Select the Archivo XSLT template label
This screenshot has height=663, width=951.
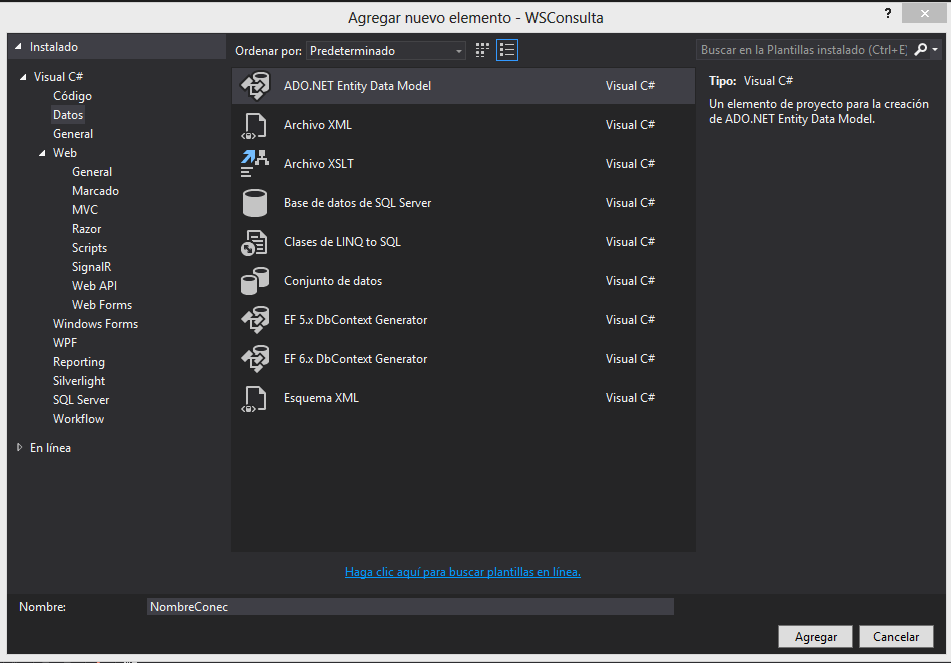(x=319, y=164)
